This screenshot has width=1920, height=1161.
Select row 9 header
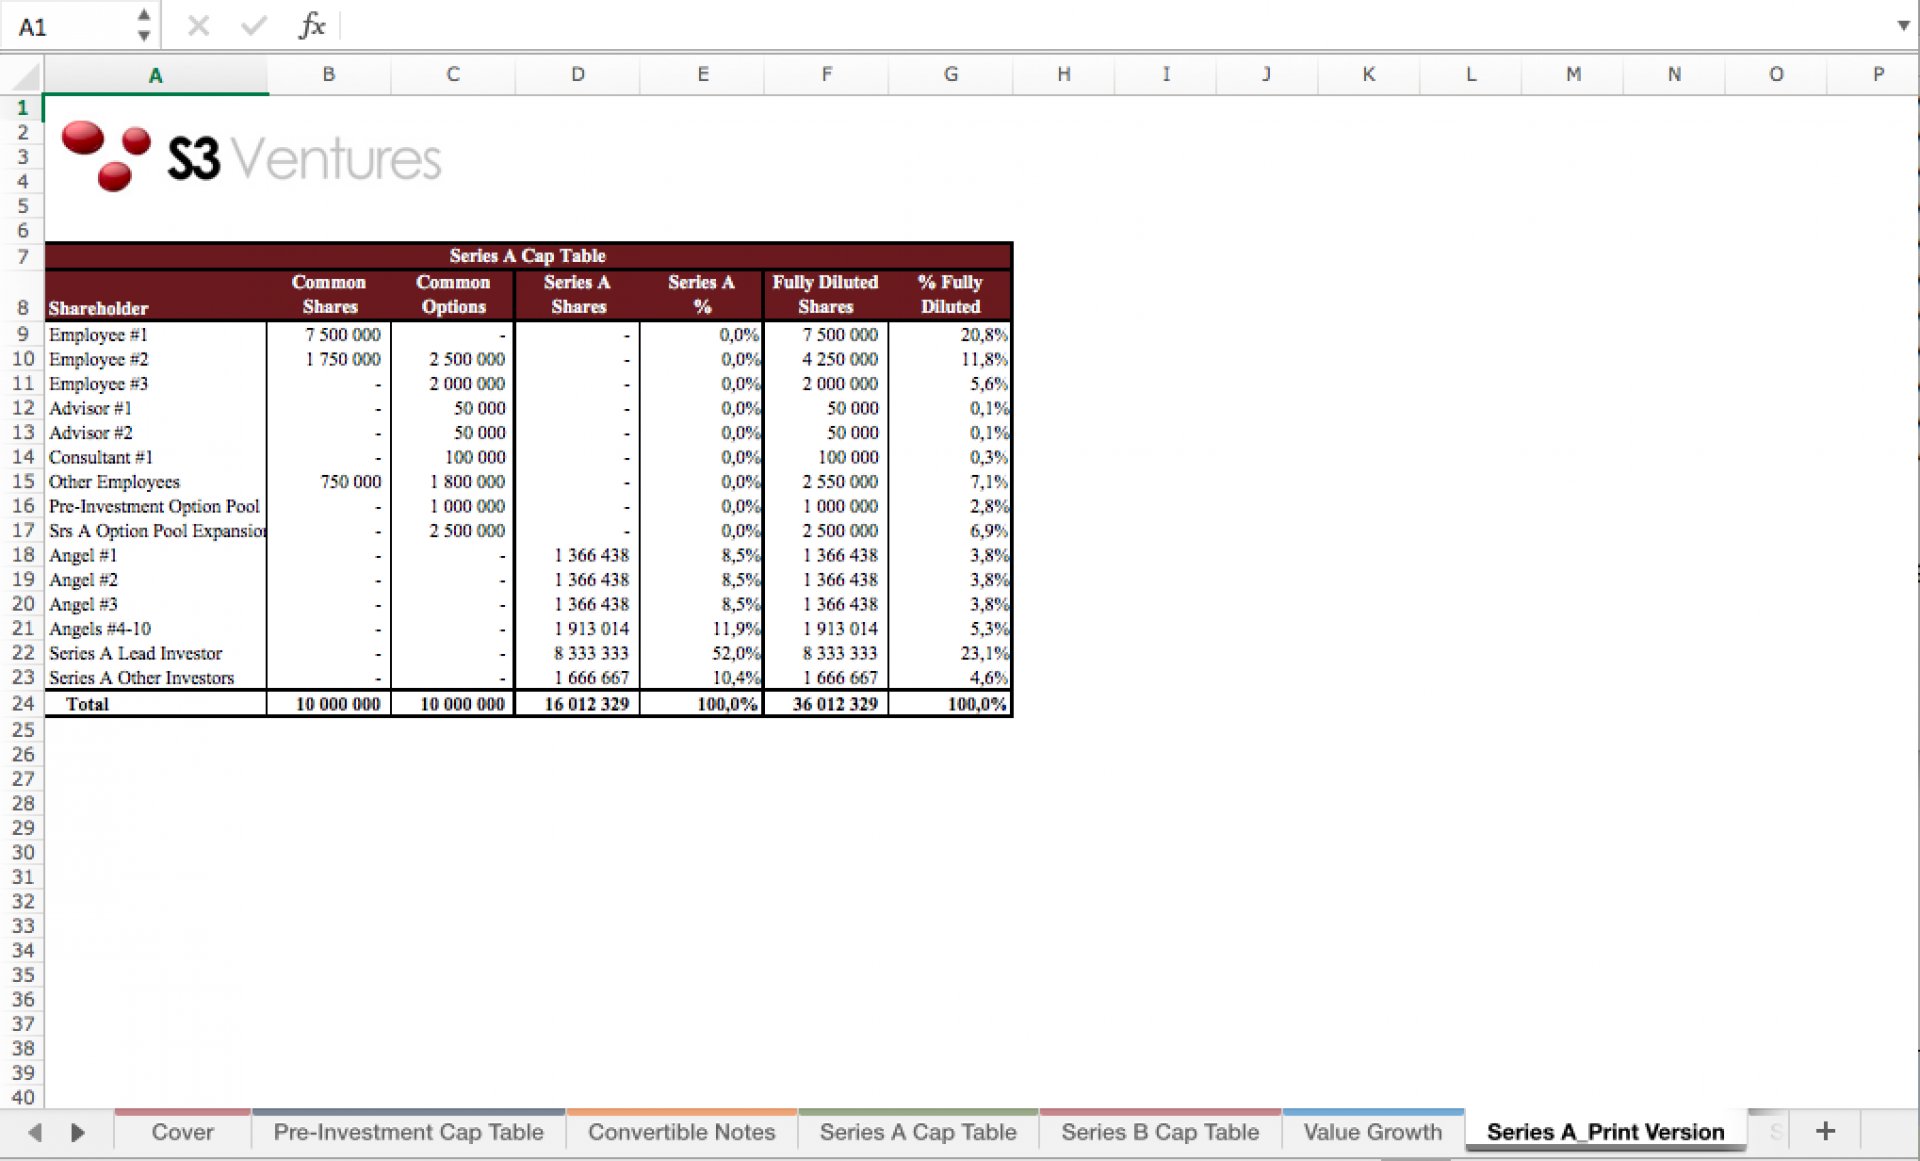tap(22, 334)
